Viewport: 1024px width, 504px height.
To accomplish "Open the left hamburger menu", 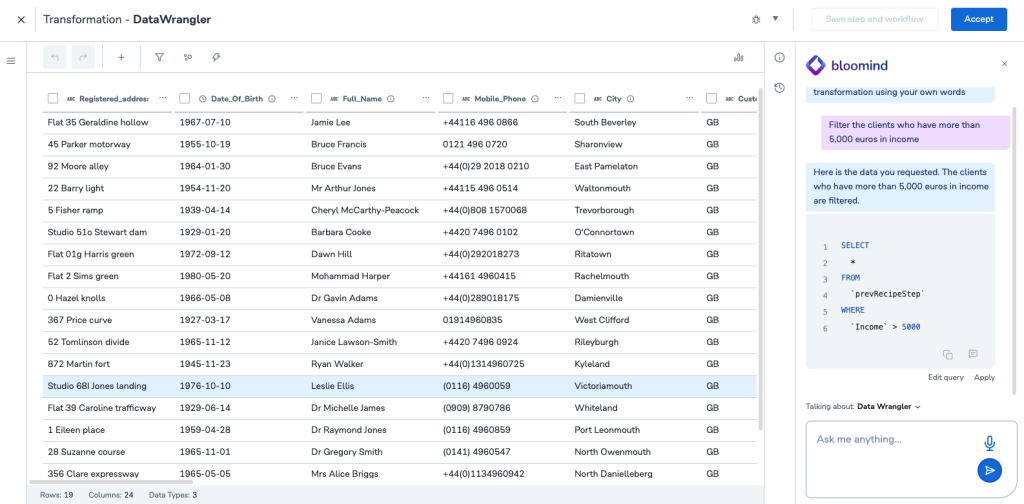I will pos(11,61).
